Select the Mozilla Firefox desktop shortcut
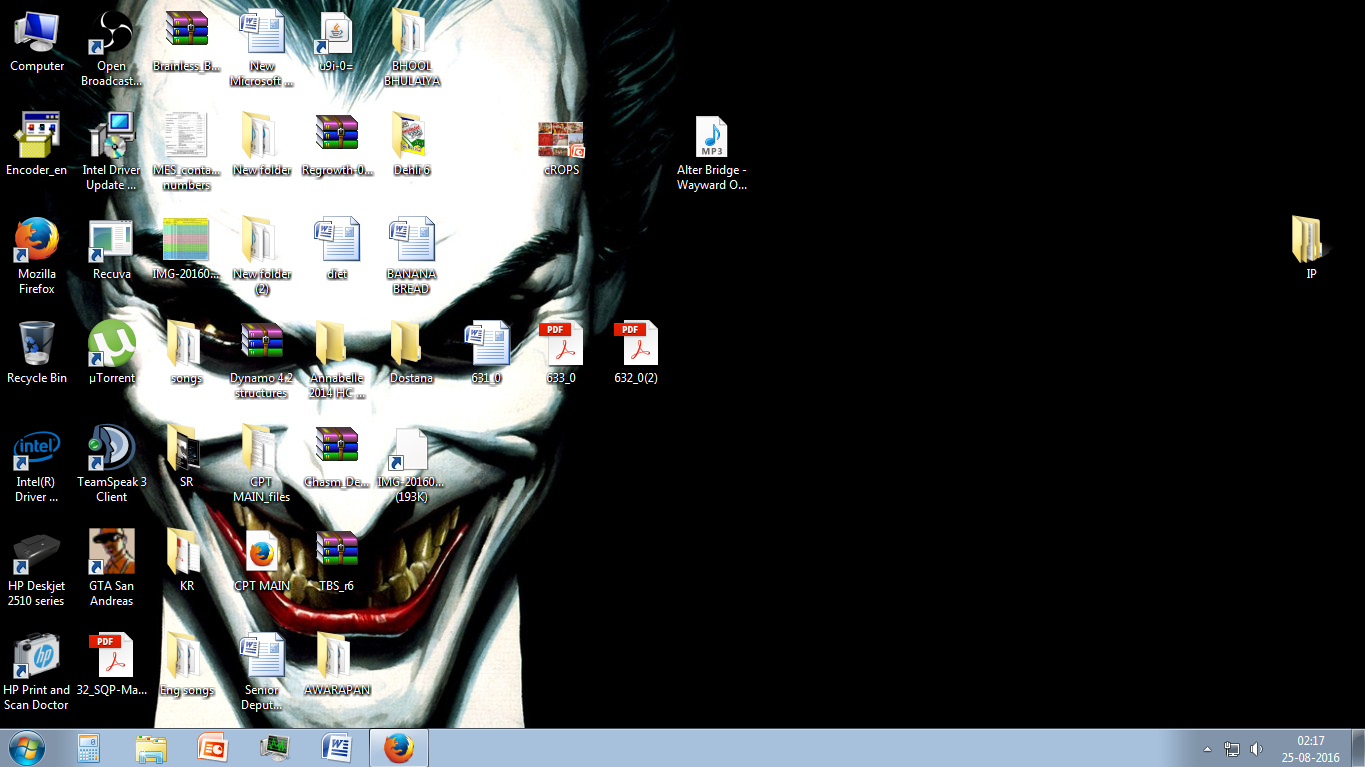The image size is (1365, 767). [37, 256]
